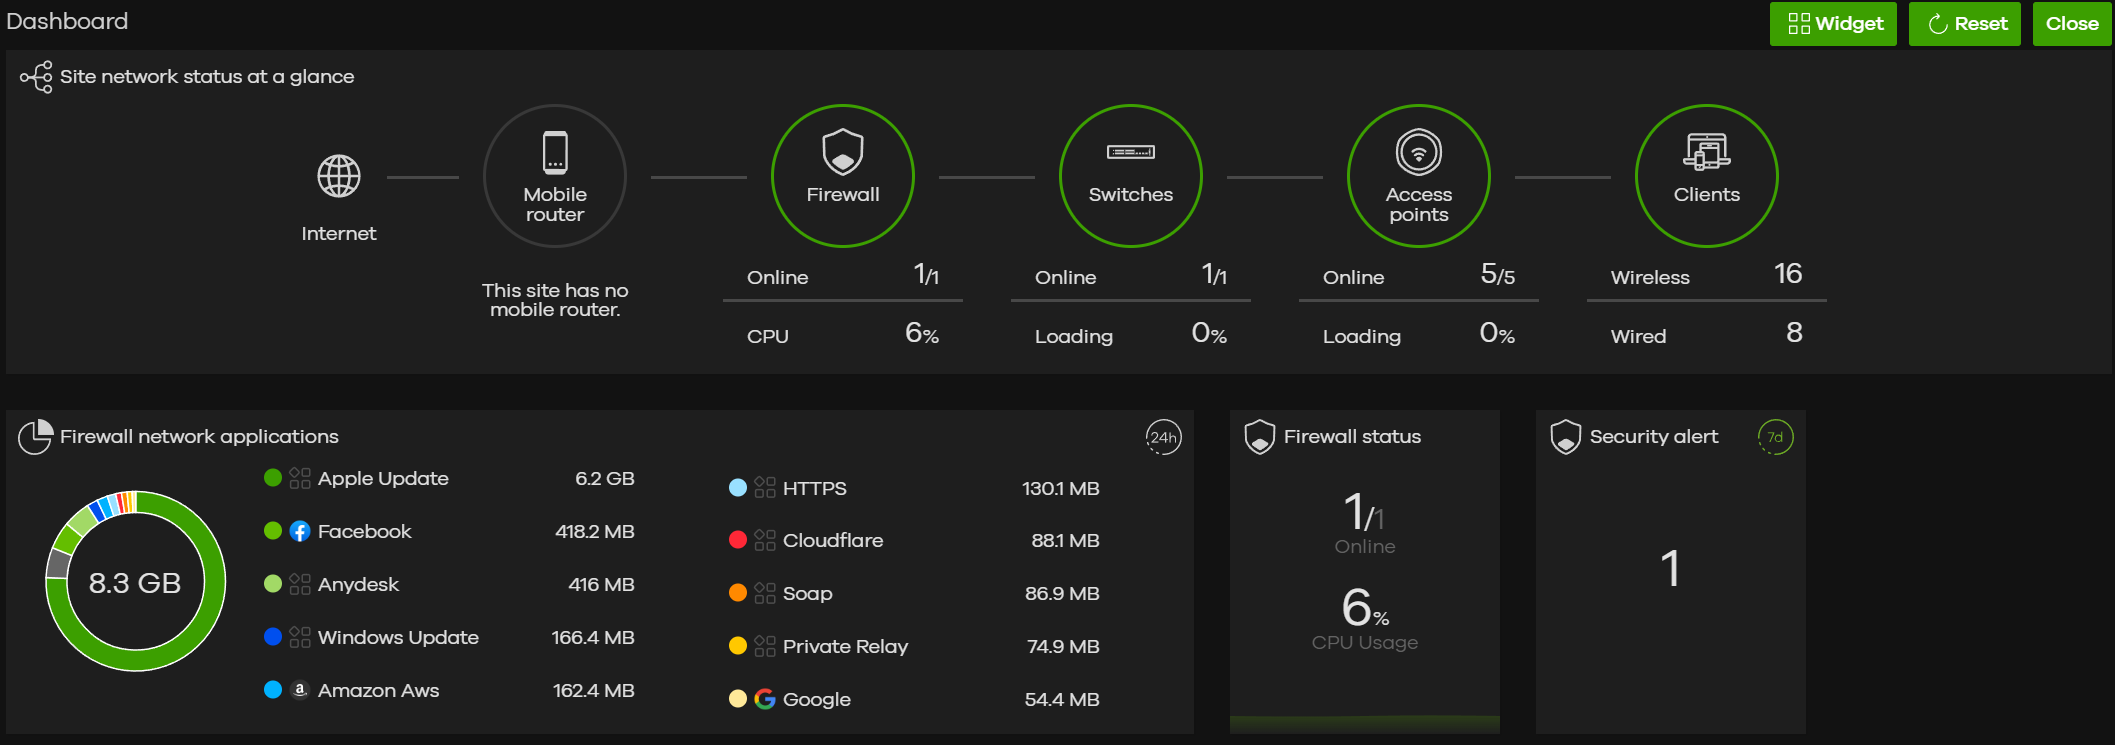Viewport: 2115px width, 745px height.
Task: Open the 7d security alert time range
Action: [x=1775, y=437]
